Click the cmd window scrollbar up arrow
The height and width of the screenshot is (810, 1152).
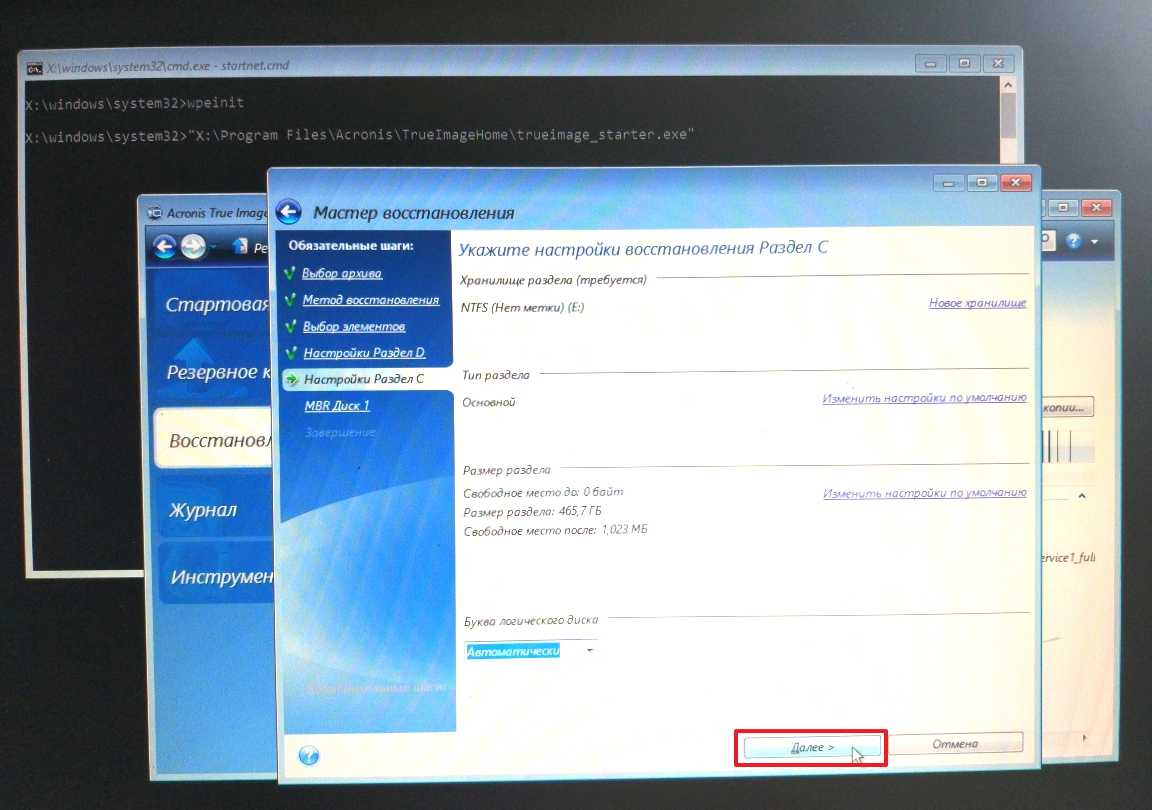point(1008,85)
